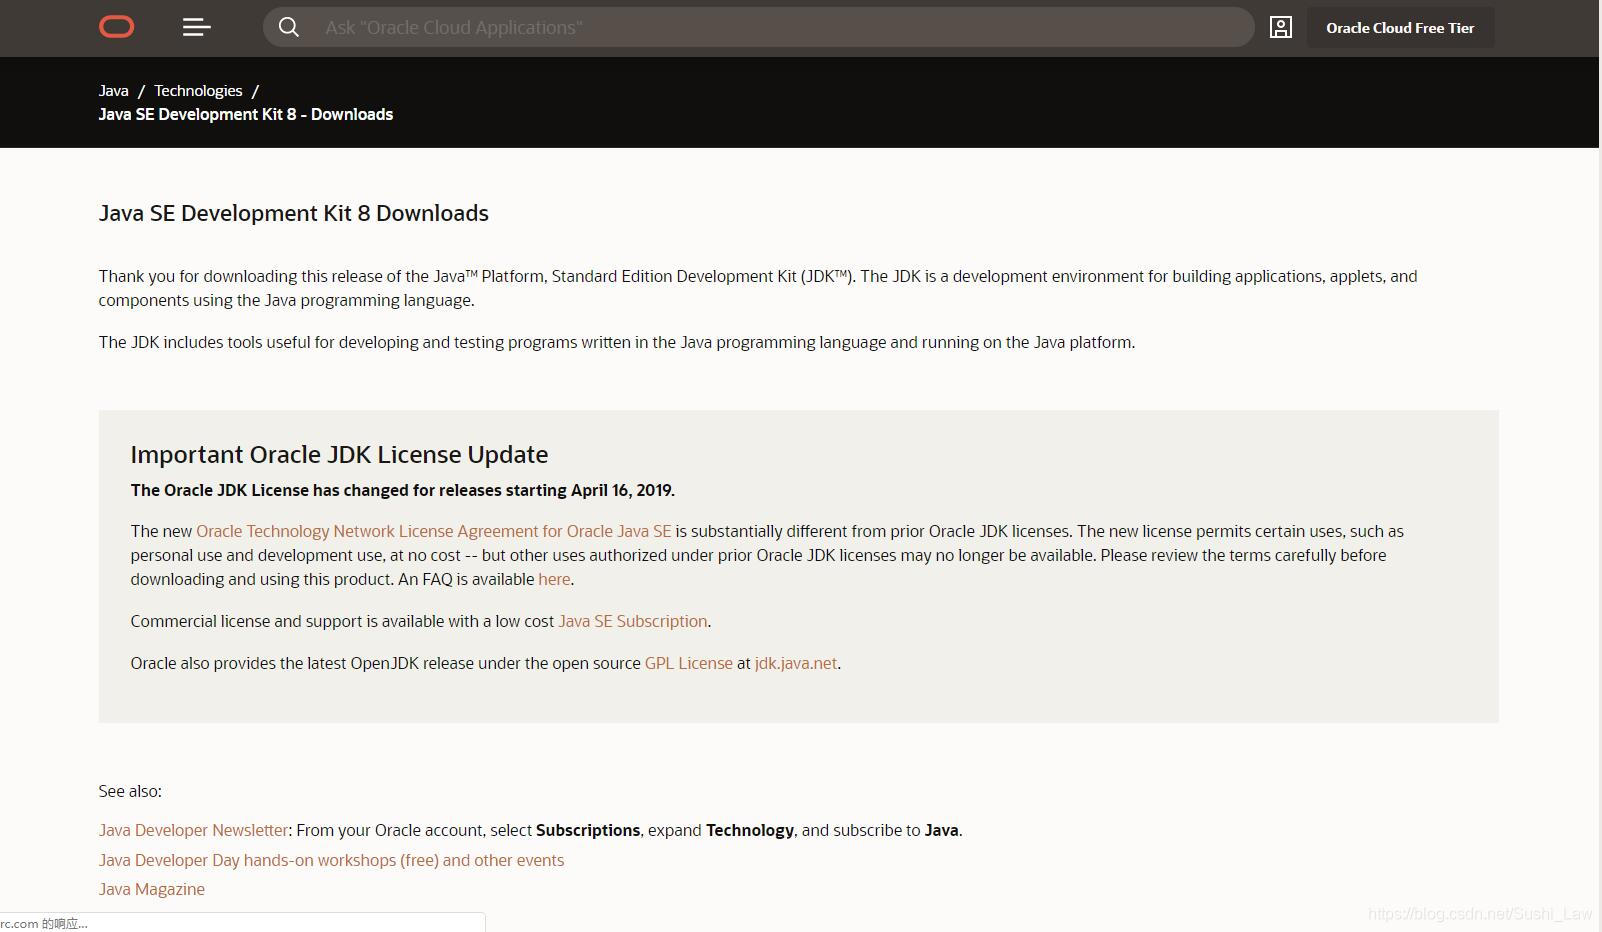1602x932 pixels.
Task: Open the user account icon
Action: 1281,27
